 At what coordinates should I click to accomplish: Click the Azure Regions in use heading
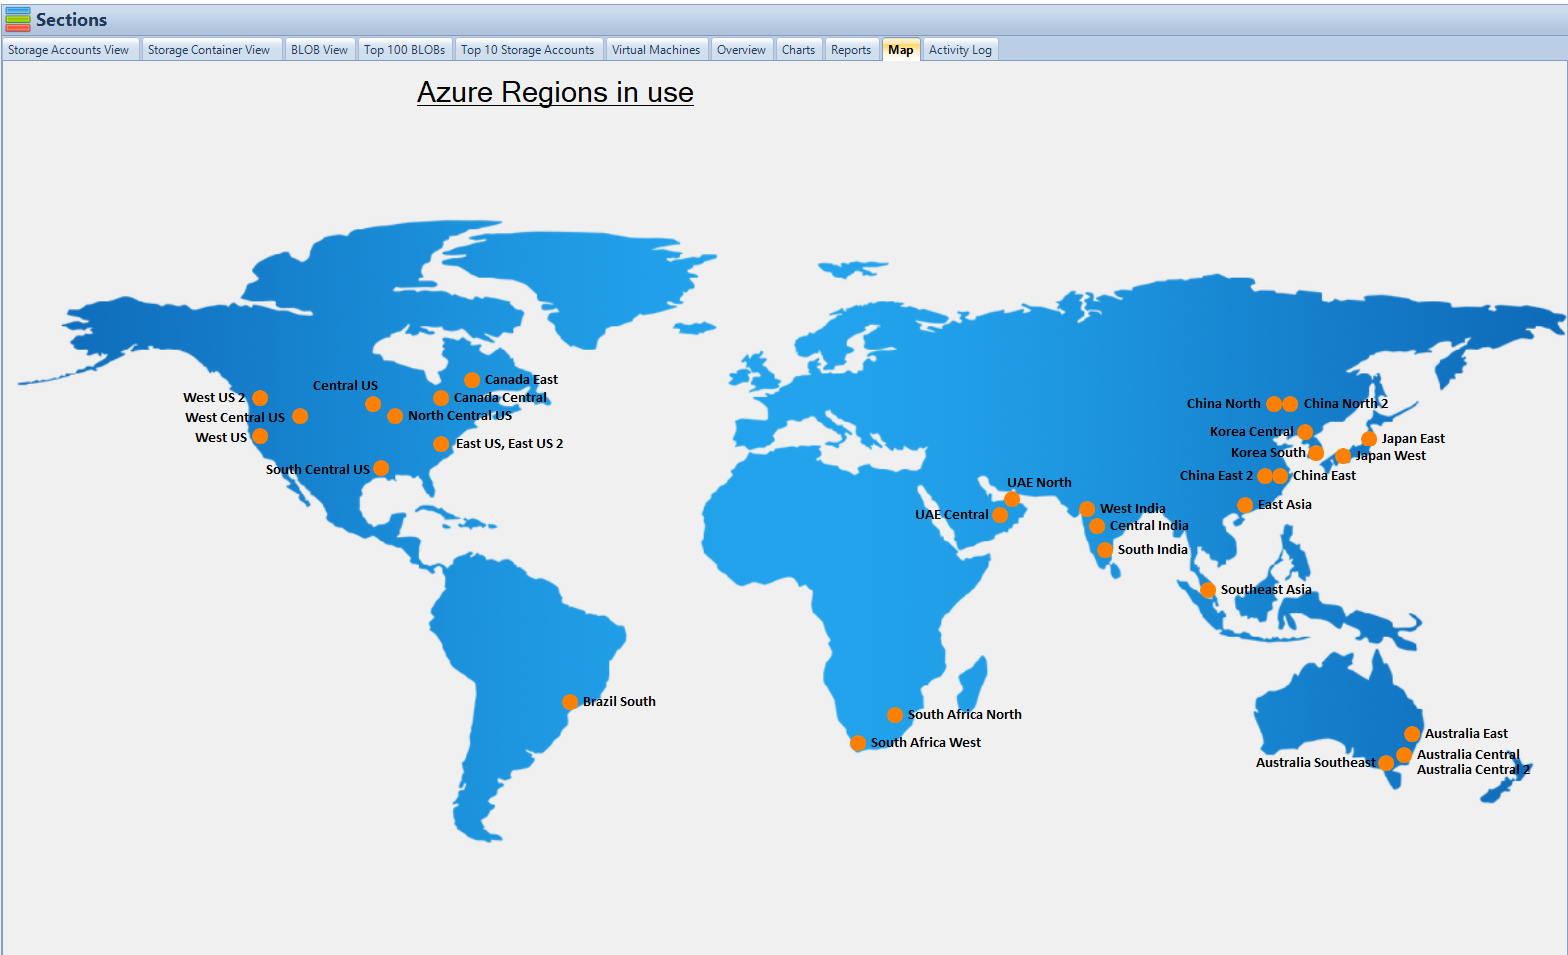[x=555, y=92]
